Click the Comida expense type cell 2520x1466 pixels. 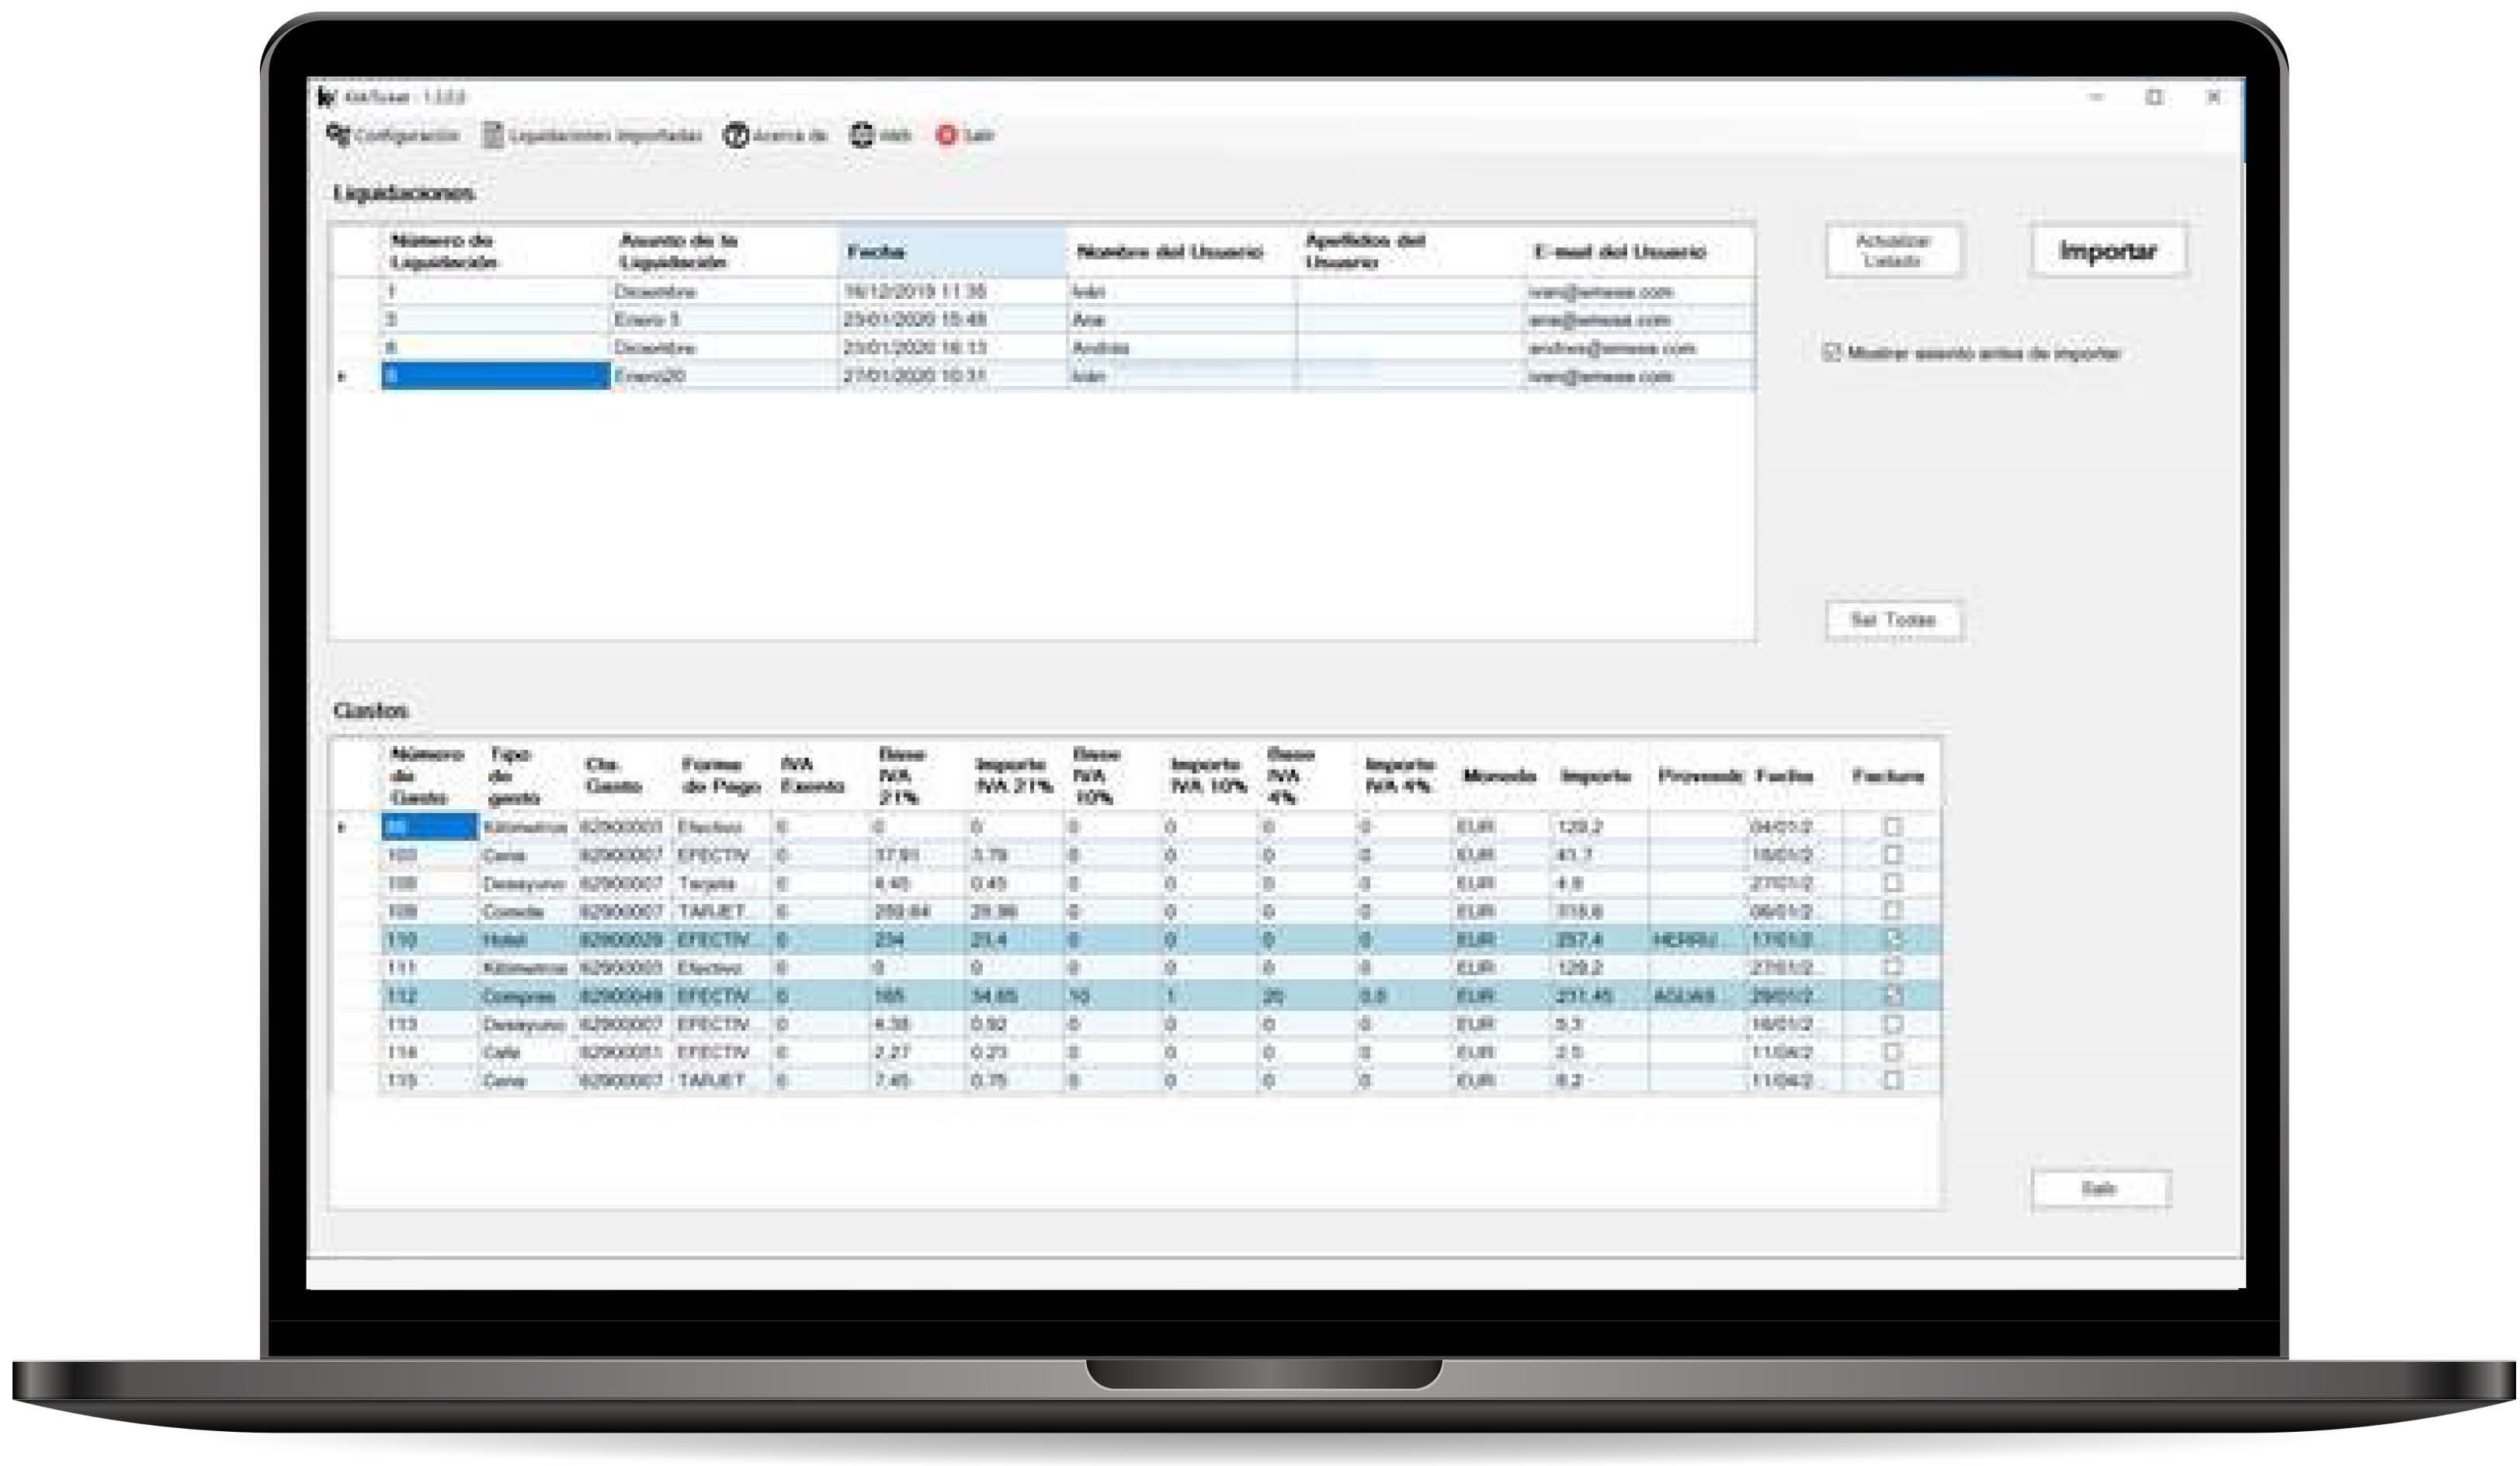527,911
